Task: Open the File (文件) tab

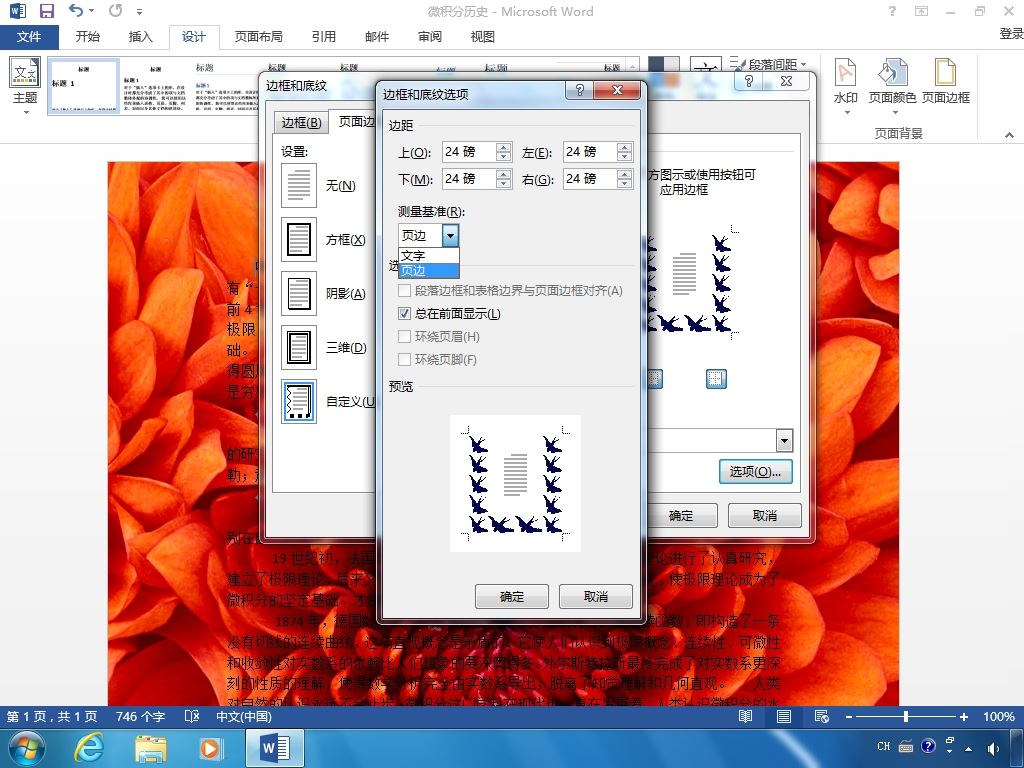Action: point(29,37)
